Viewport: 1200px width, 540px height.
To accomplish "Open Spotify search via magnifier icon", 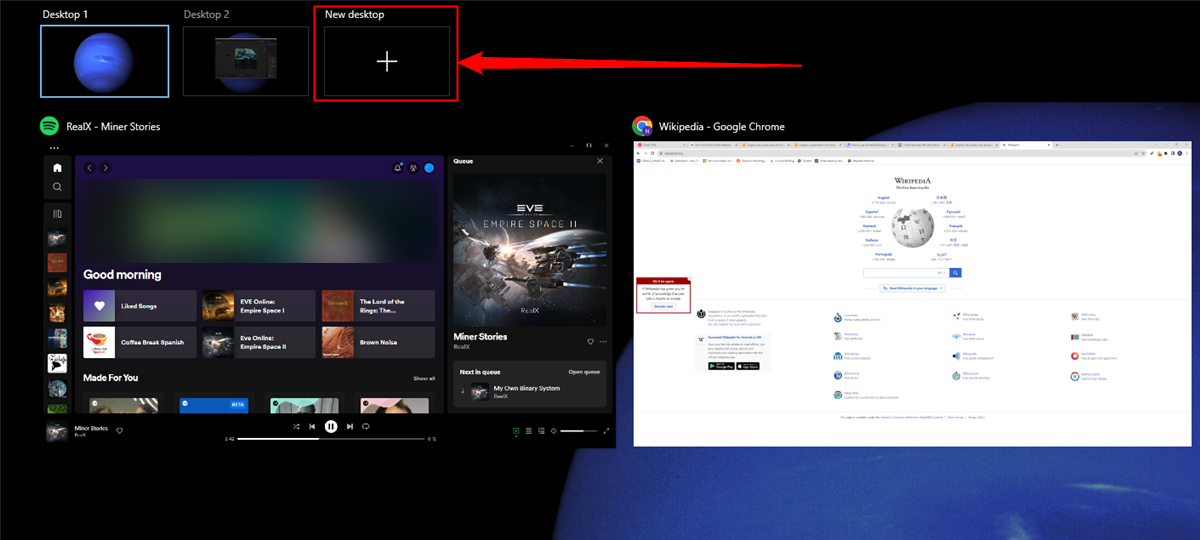I will pyautogui.click(x=57, y=187).
